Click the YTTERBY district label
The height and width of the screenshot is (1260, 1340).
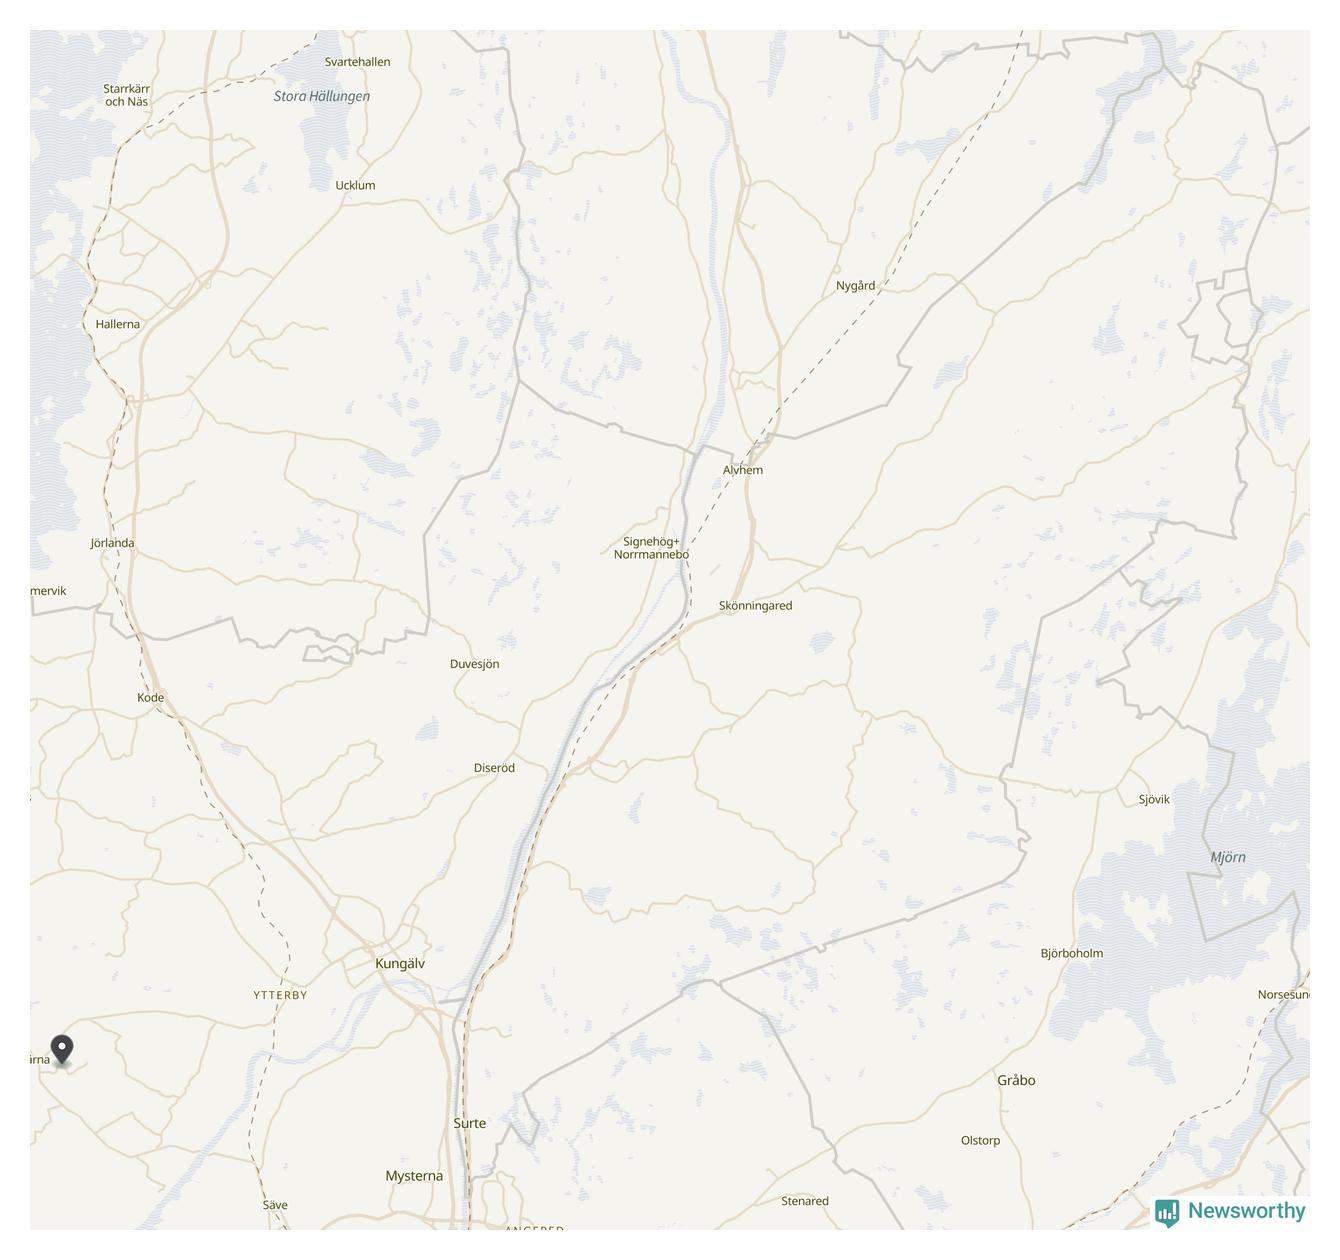pos(280,995)
